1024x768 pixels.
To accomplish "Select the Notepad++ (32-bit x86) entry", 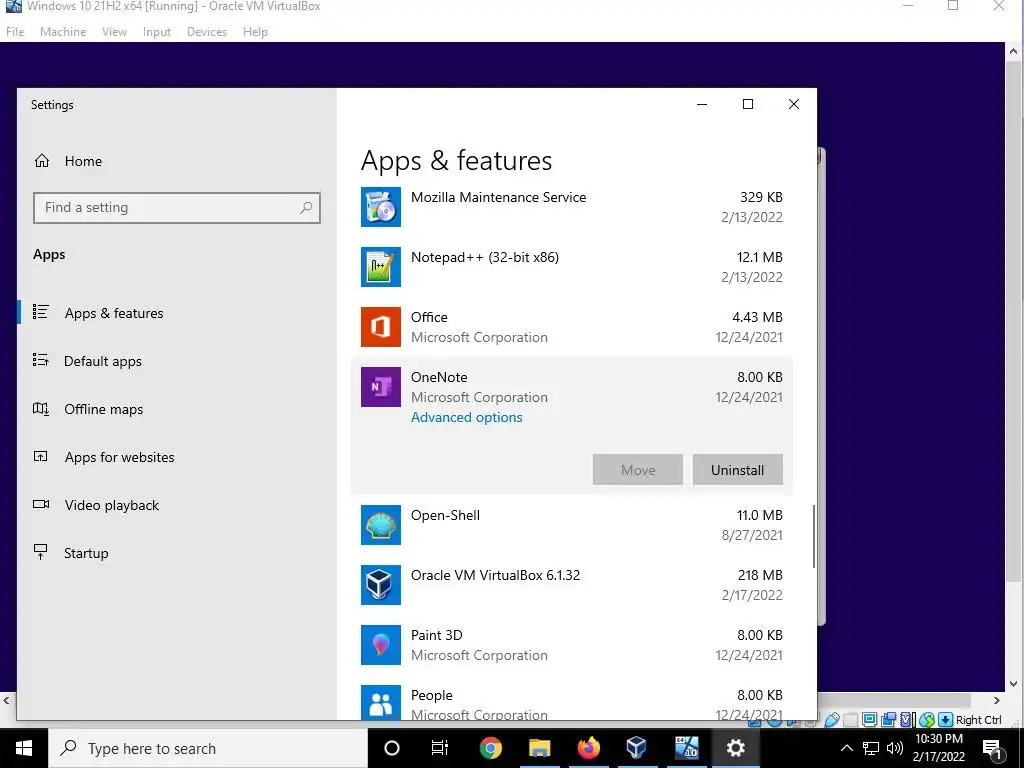I will tap(485, 257).
